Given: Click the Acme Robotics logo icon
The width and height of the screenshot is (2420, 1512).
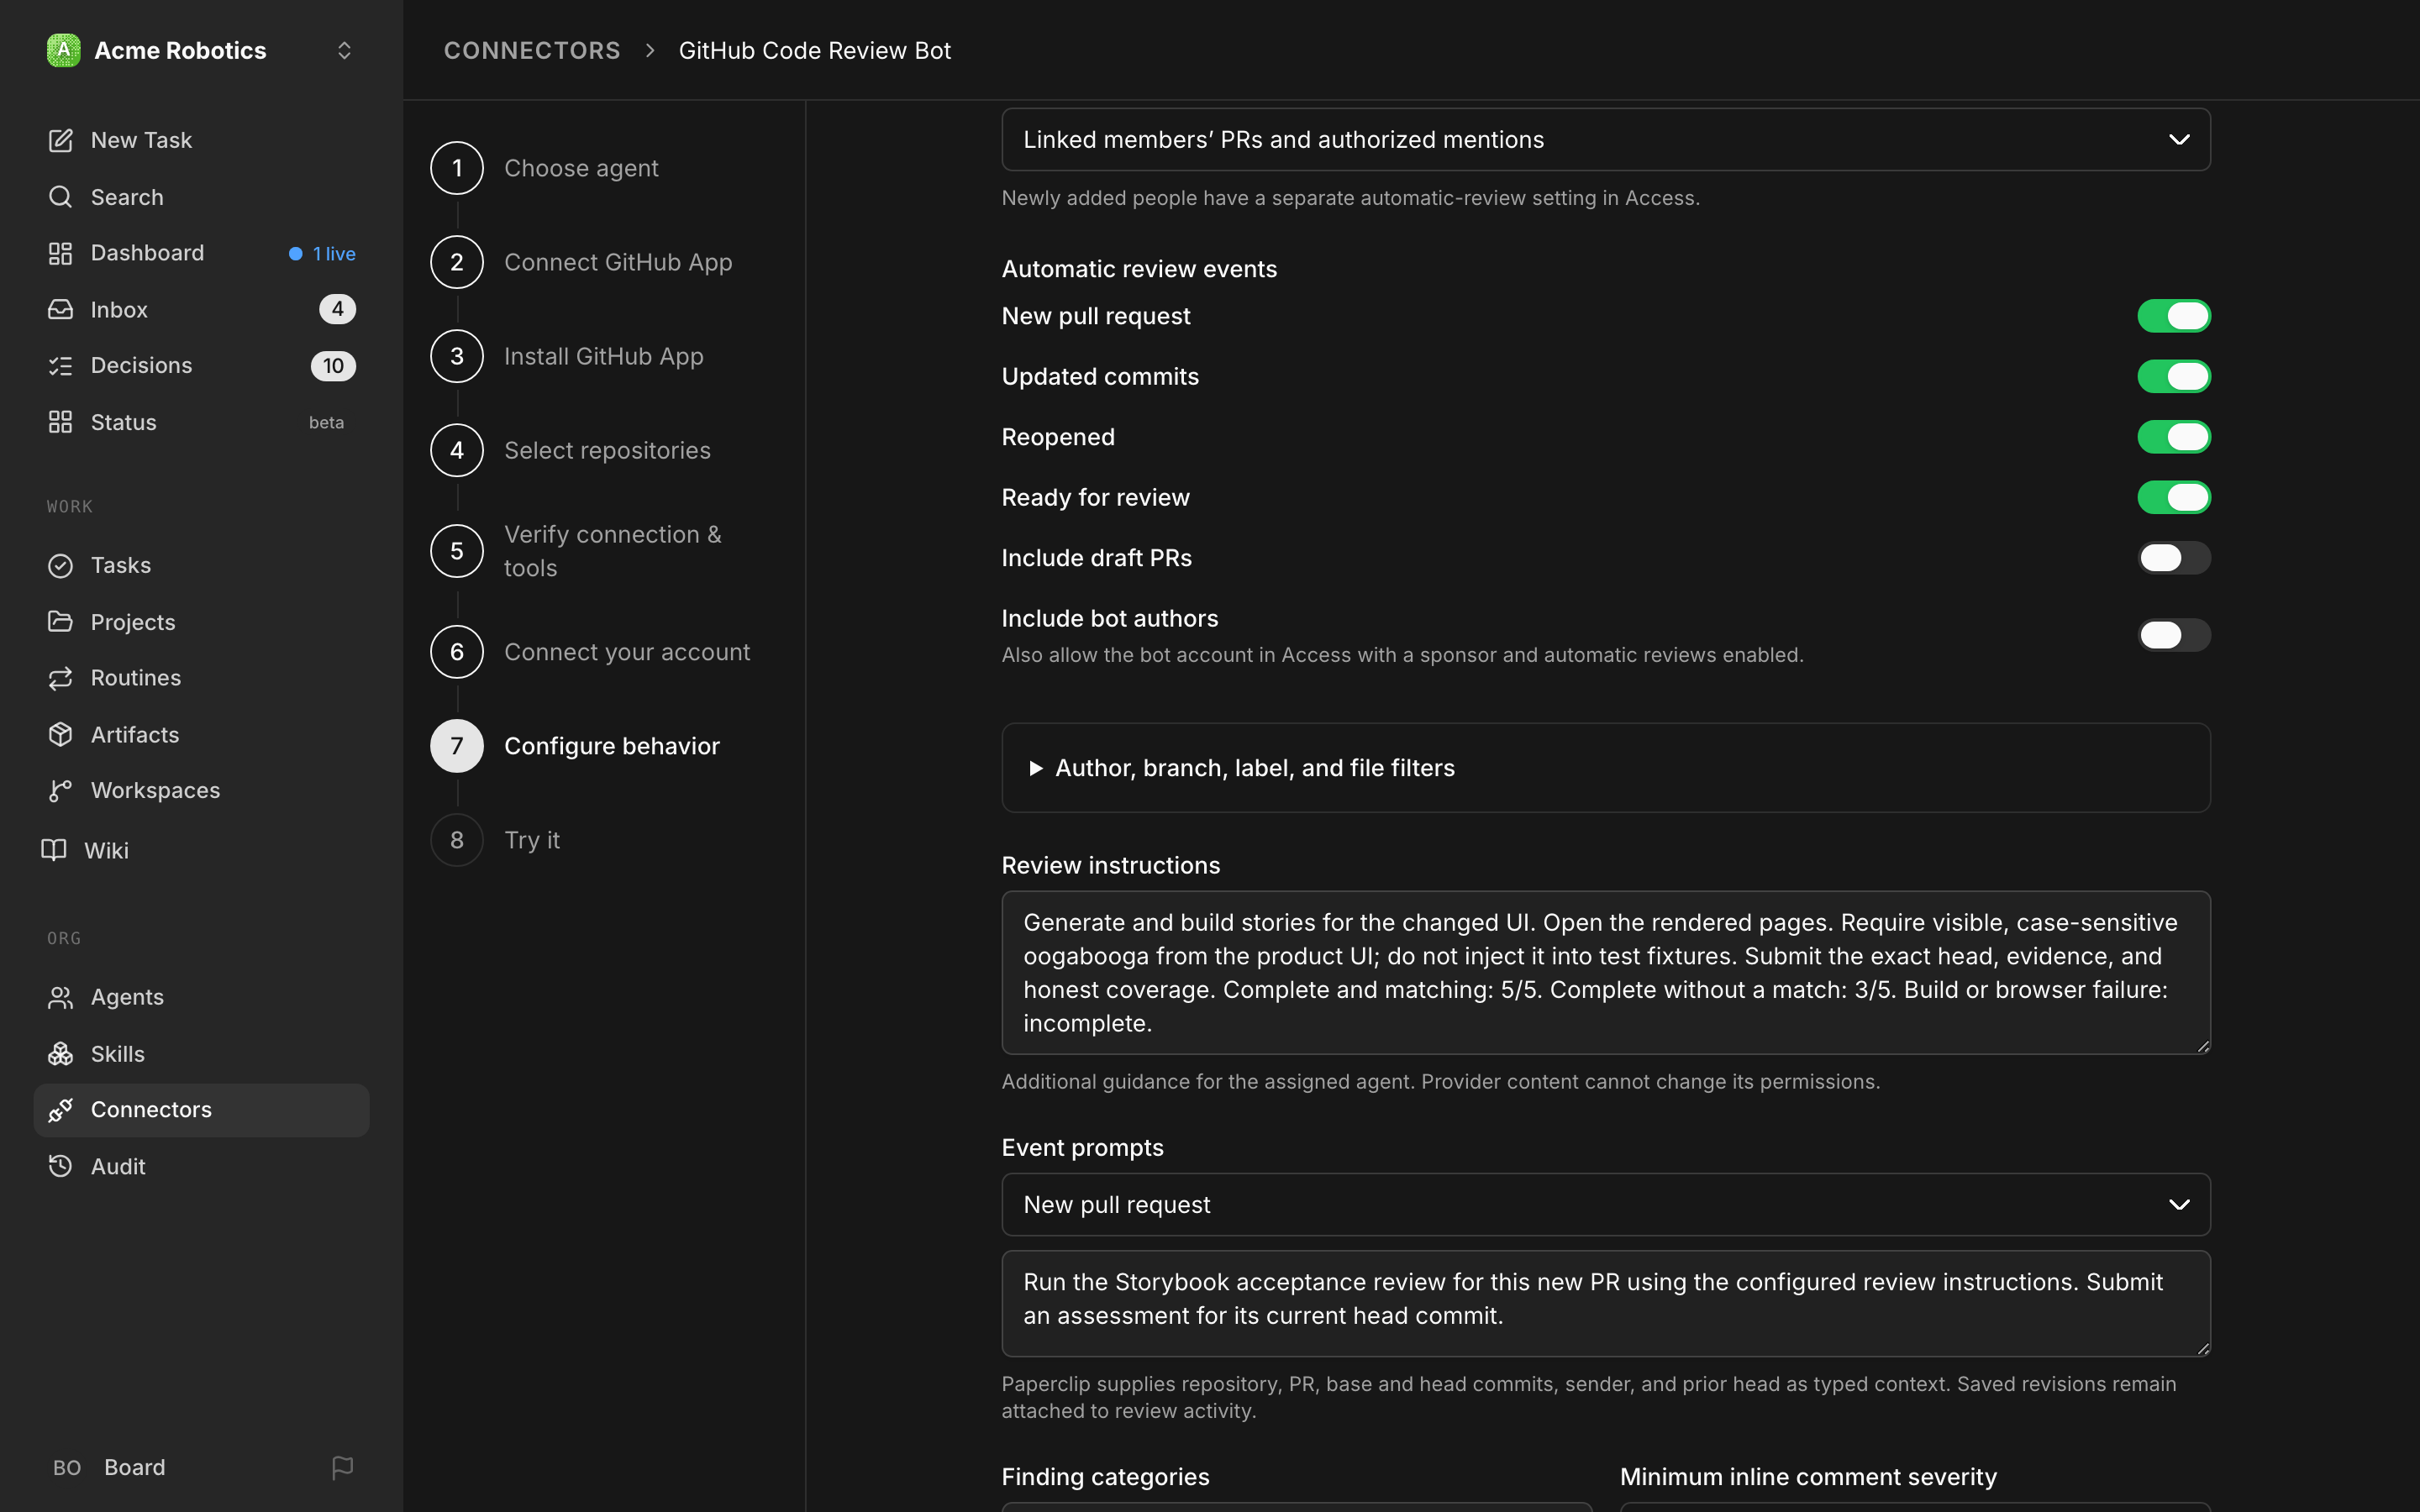Looking at the screenshot, I should [63, 50].
